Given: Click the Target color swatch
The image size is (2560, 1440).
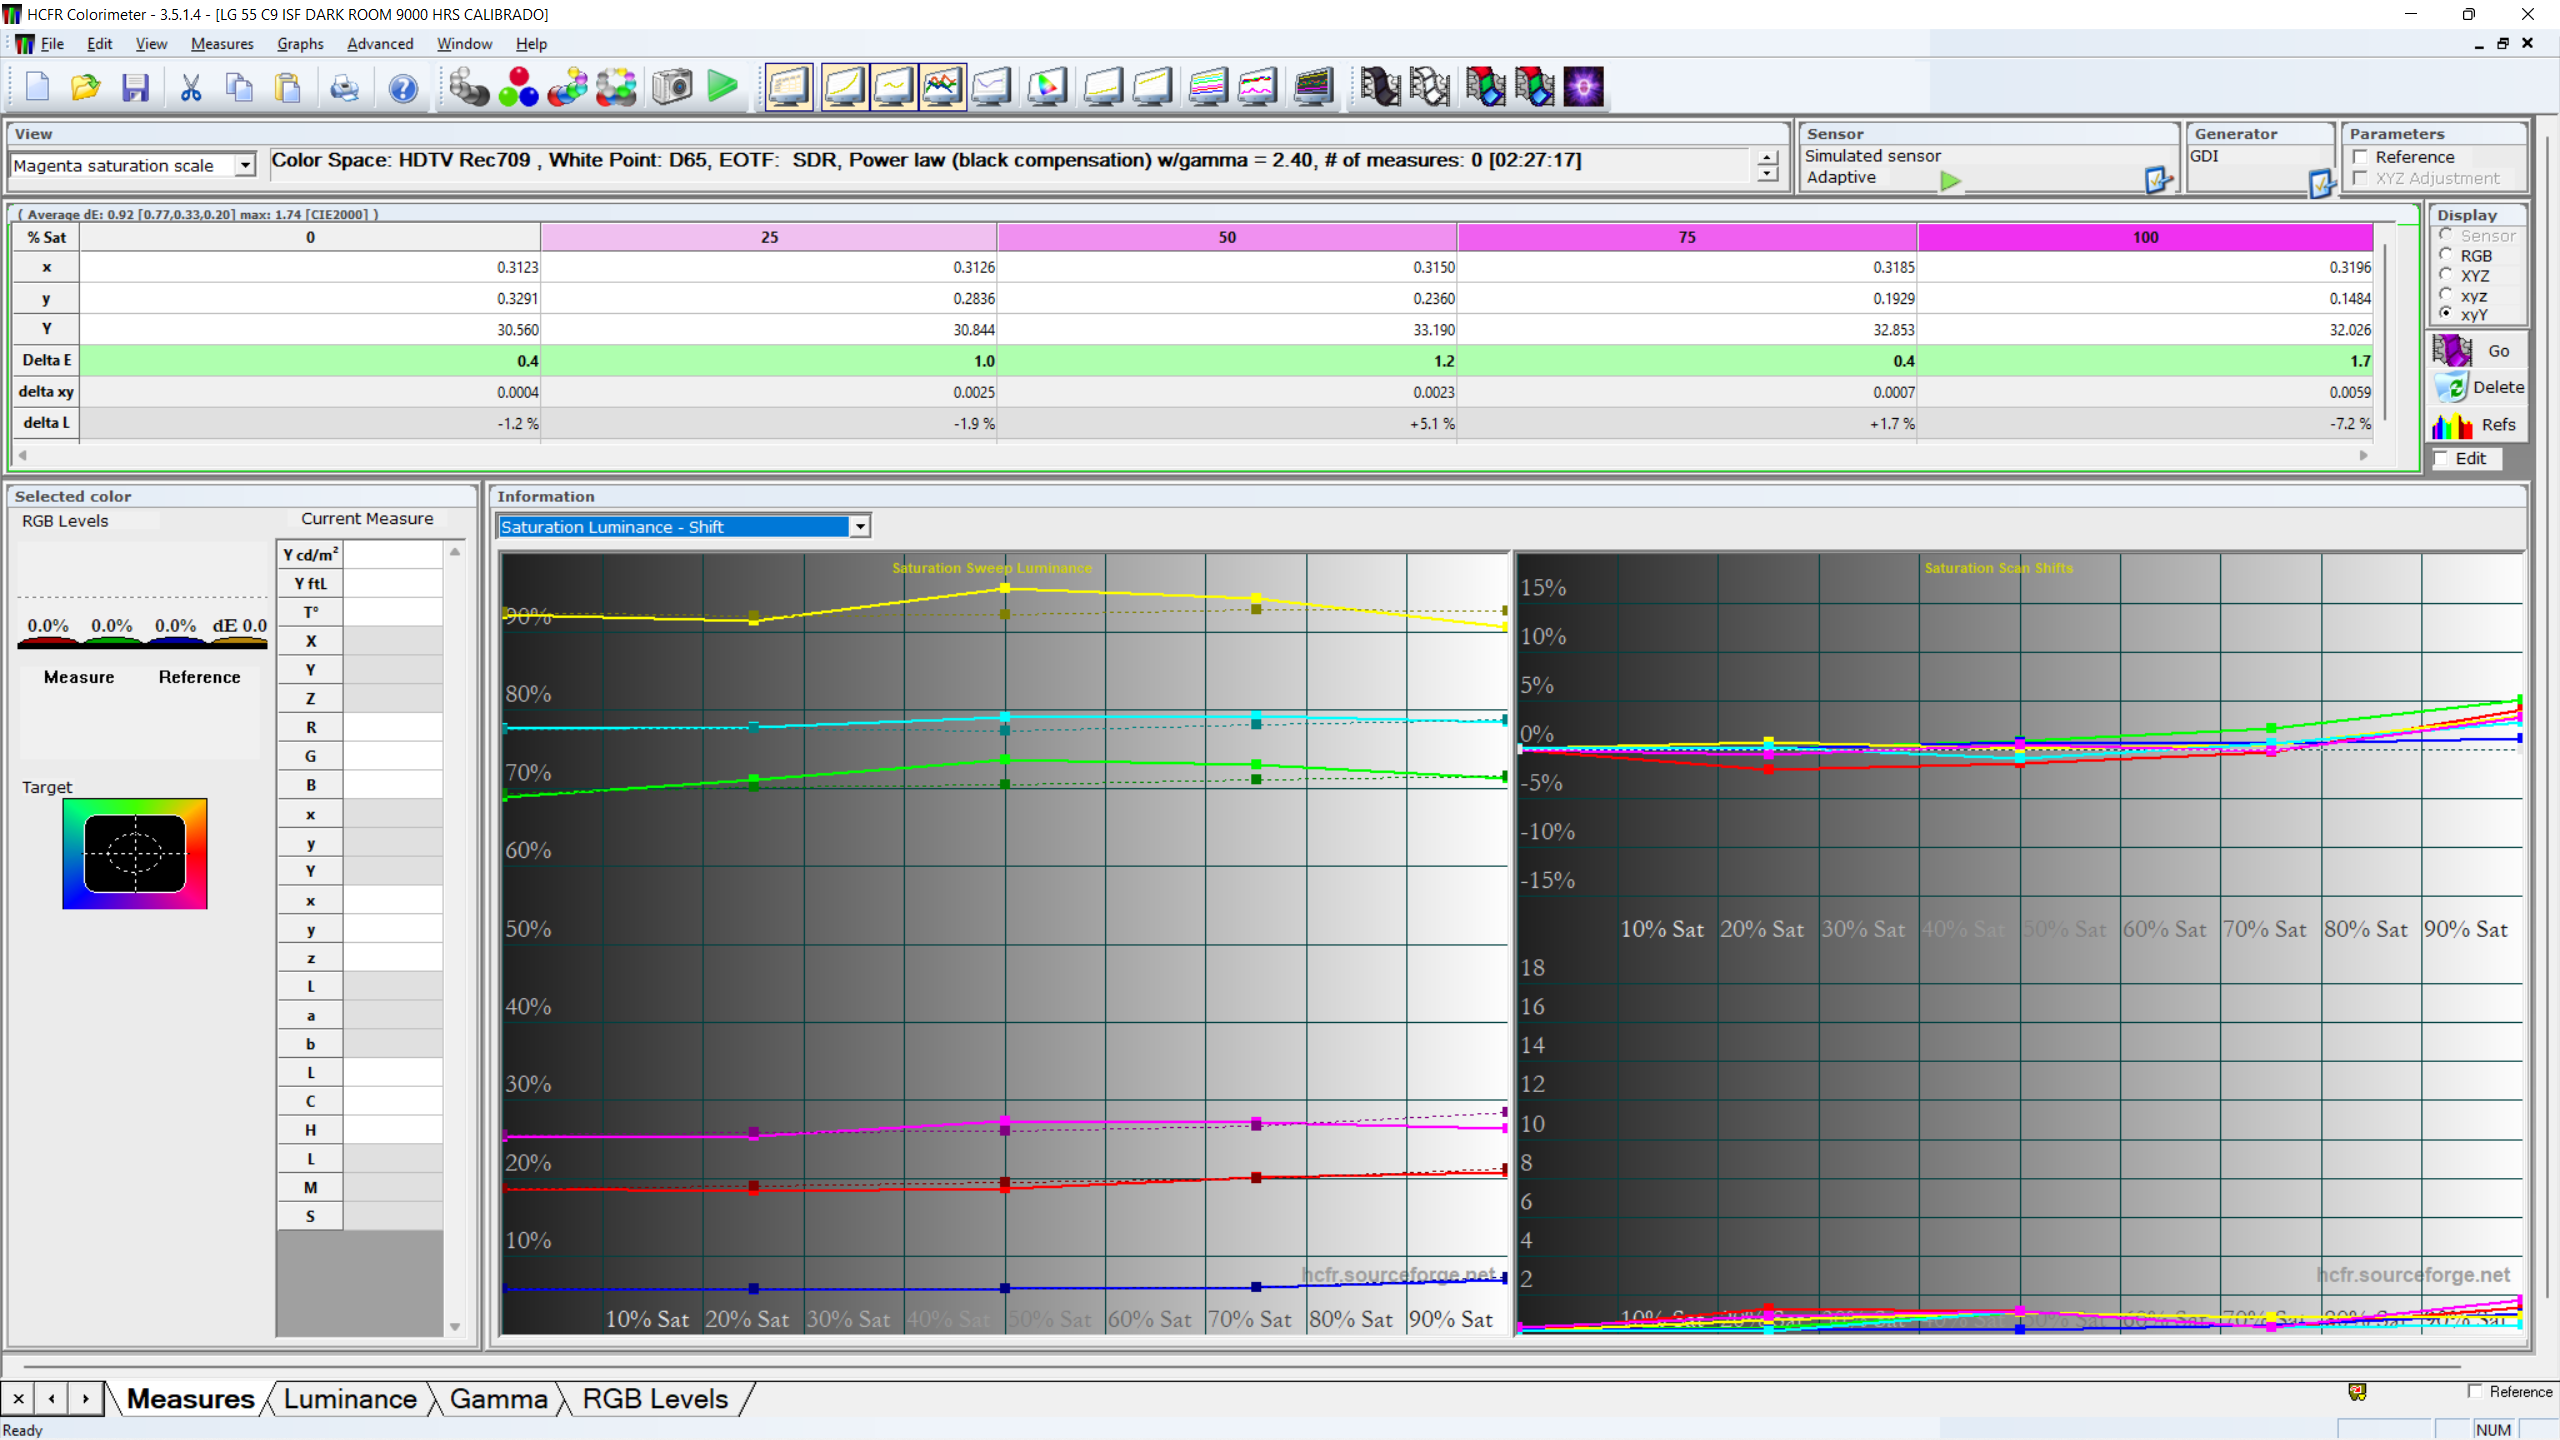Looking at the screenshot, I should click(135, 853).
